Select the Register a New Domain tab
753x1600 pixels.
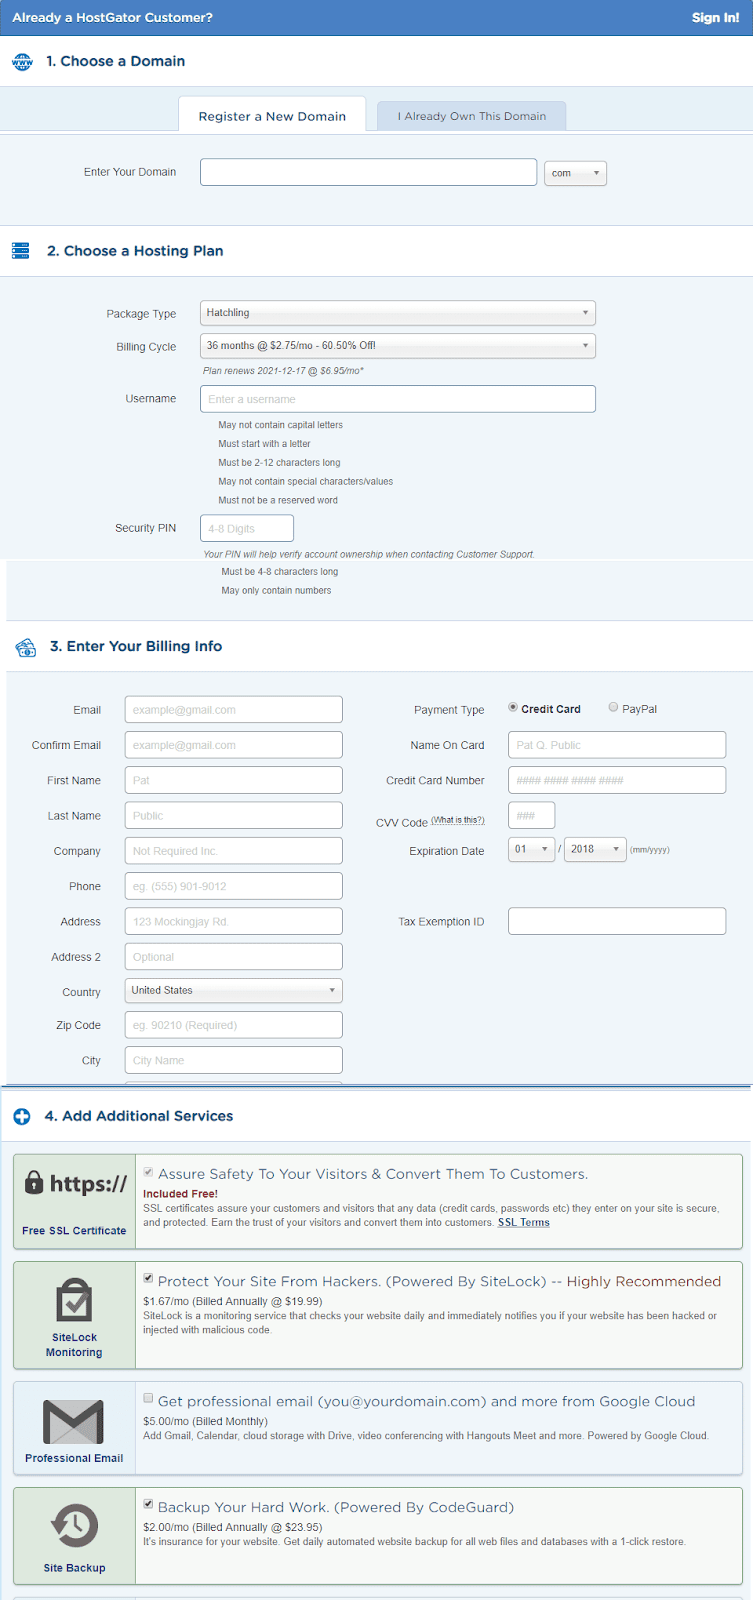272,115
